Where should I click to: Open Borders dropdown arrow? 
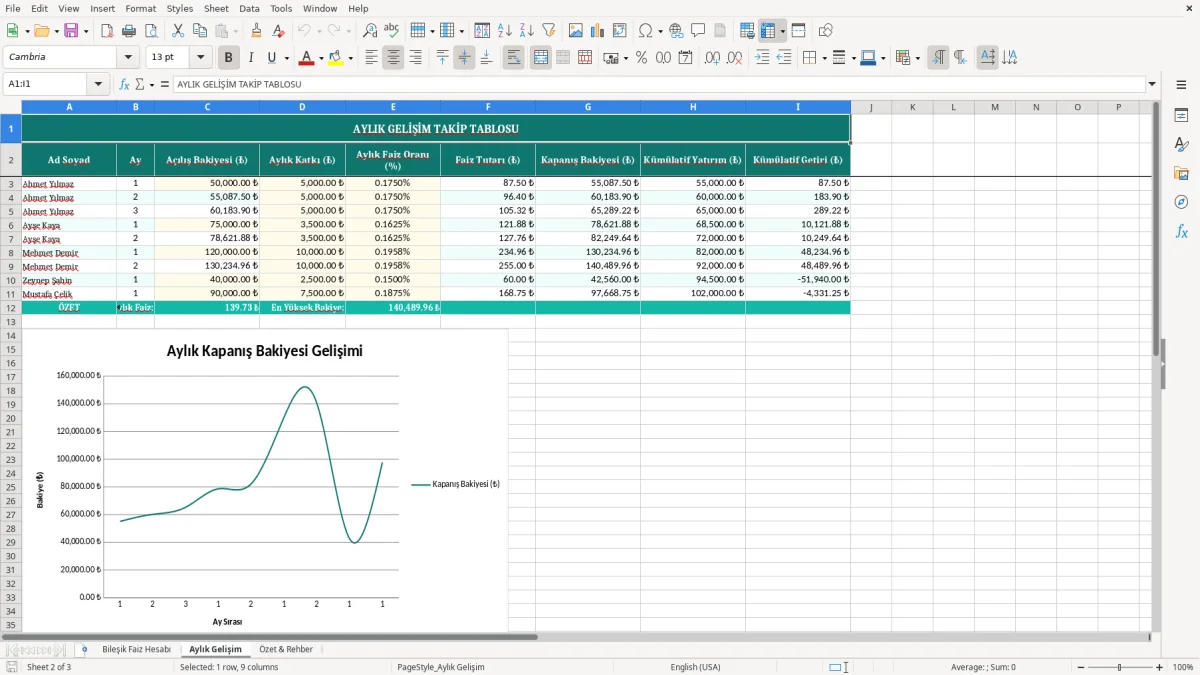pos(824,58)
